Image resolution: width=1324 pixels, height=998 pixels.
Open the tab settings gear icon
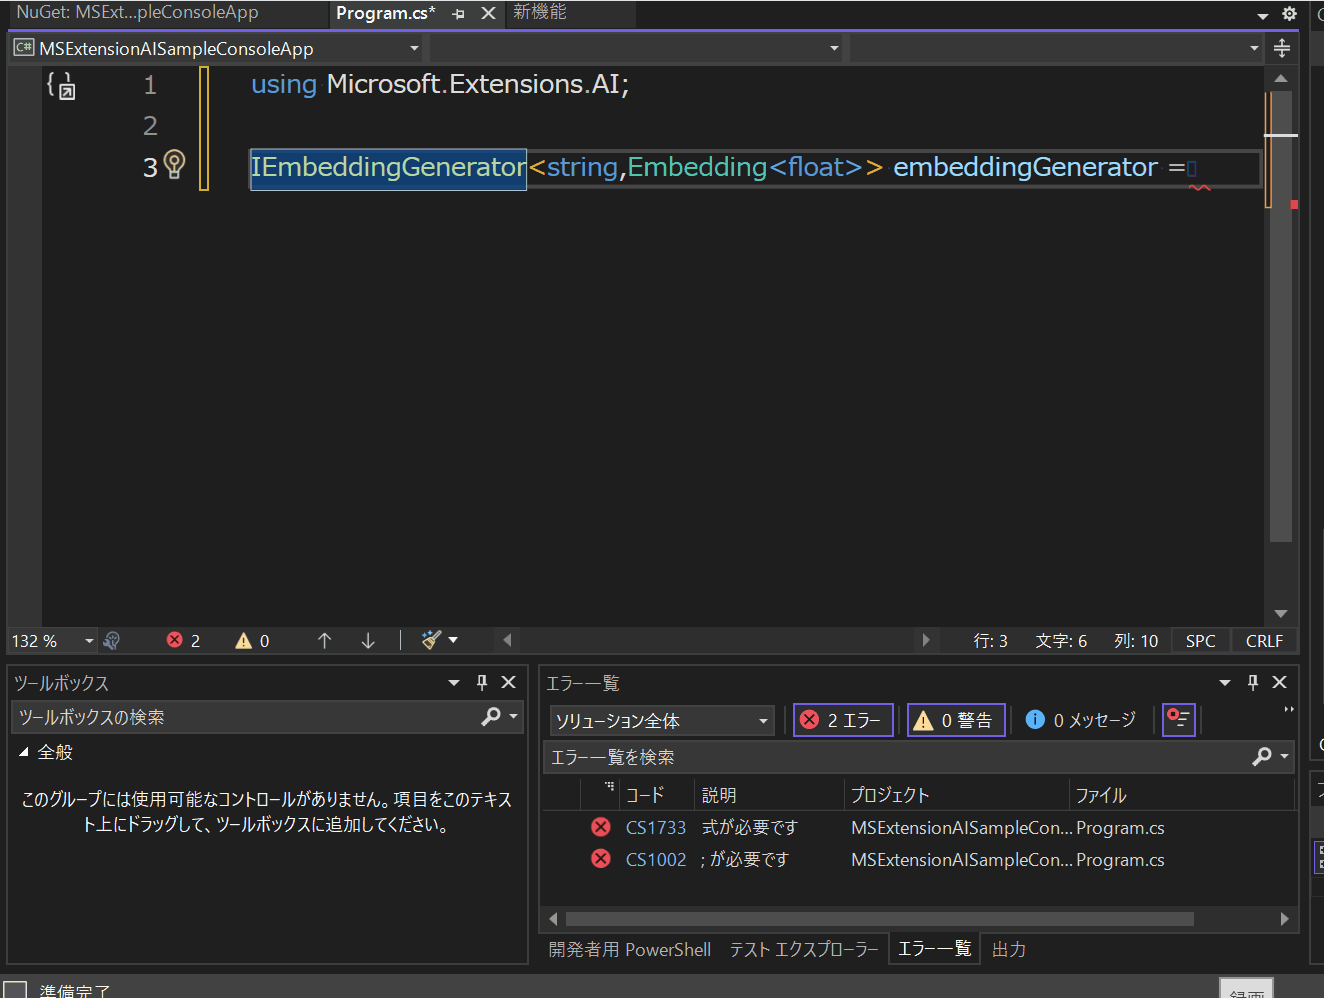click(x=1289, y=14)
